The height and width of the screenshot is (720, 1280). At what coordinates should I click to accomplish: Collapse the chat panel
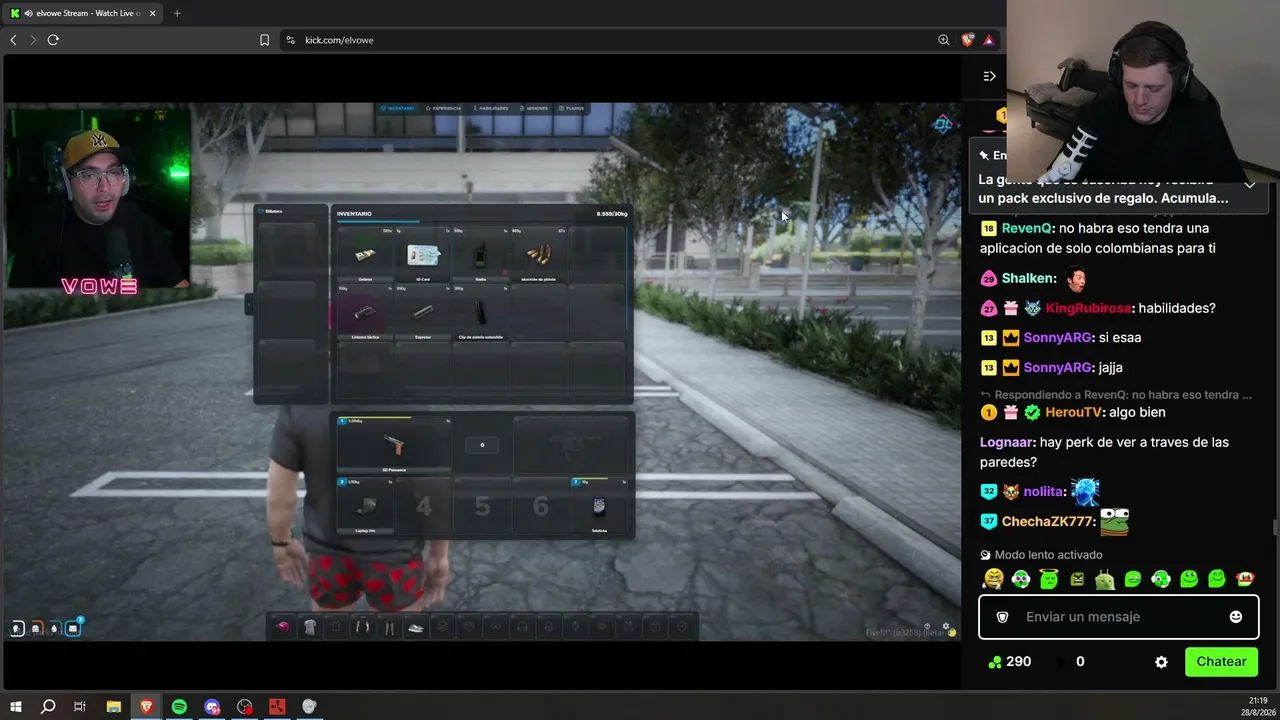[989, 76]
